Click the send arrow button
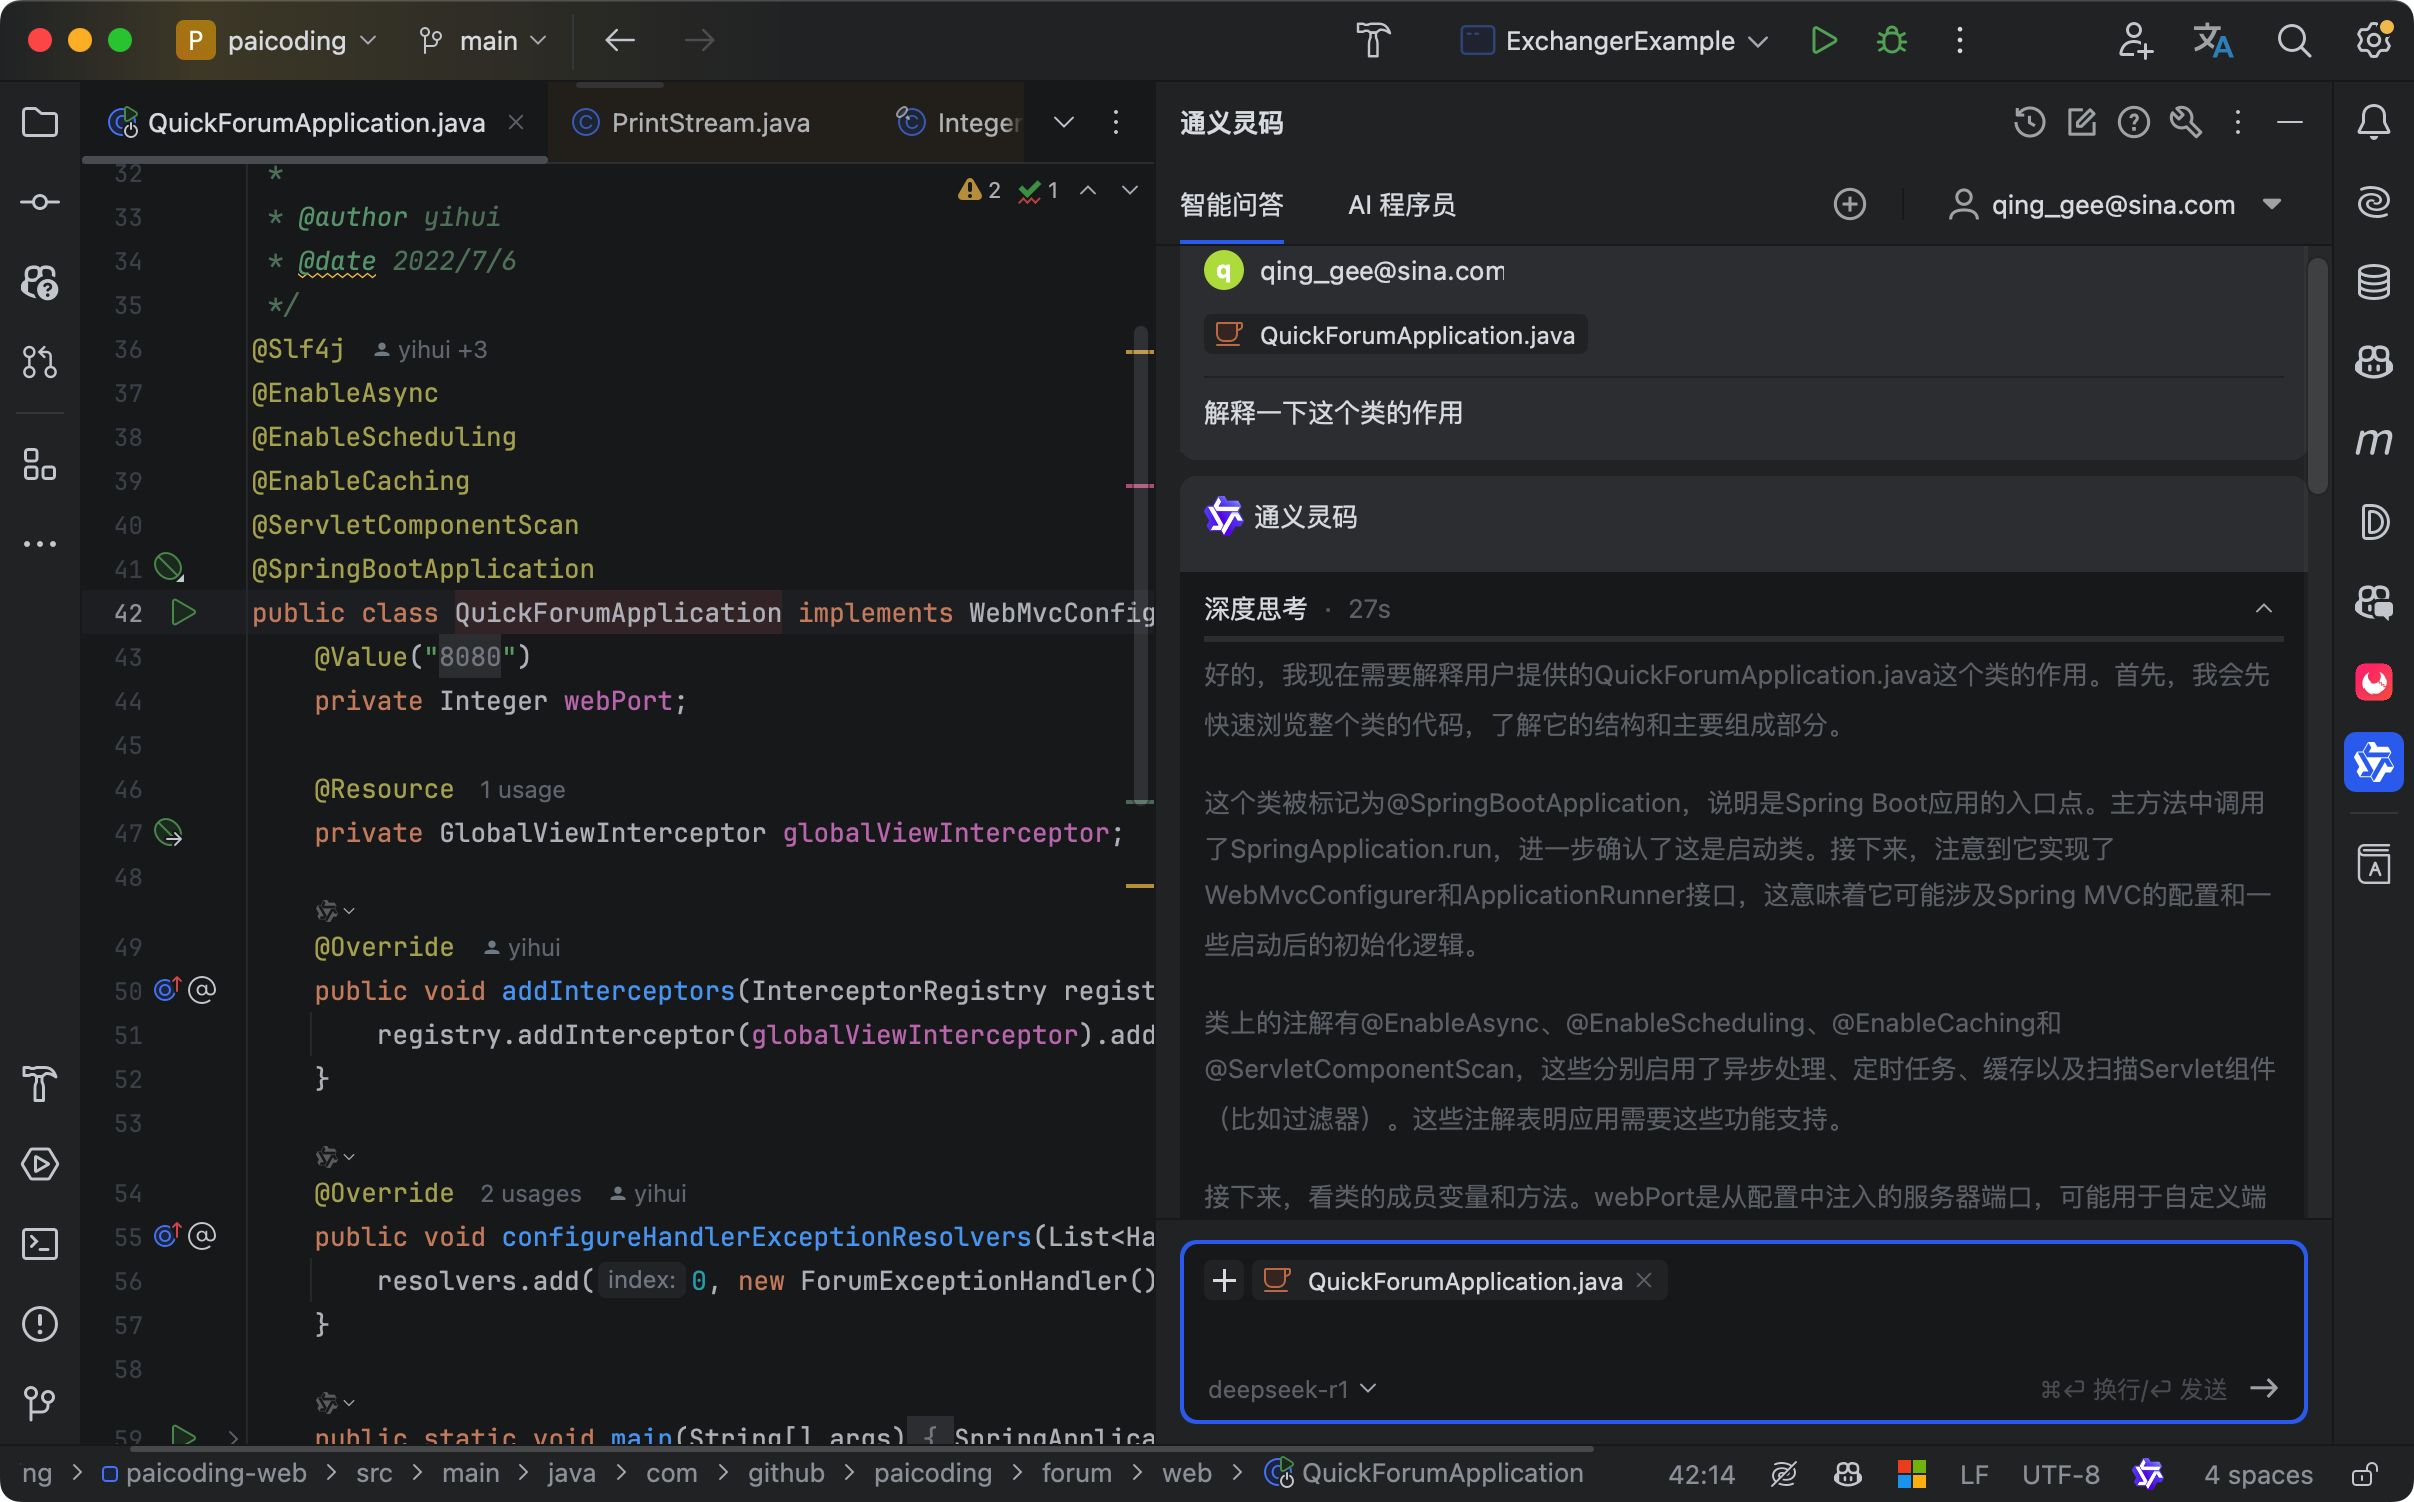Screen dimensions: 2414x1502 2264,1388
